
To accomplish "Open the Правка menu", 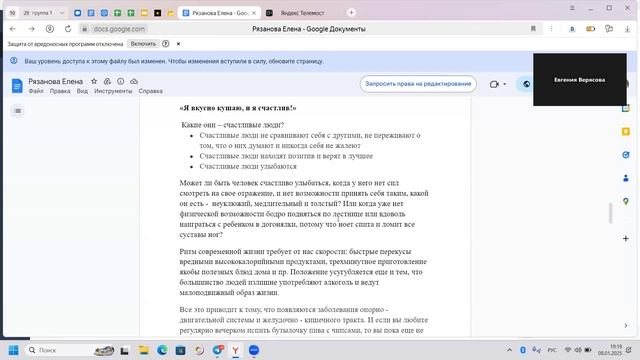I will pyautogui.click(x=60, y=91).
